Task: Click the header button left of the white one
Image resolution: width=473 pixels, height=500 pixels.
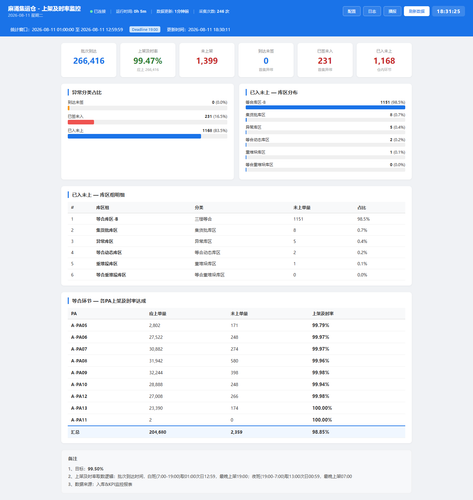Action: [x=392, y=11]
